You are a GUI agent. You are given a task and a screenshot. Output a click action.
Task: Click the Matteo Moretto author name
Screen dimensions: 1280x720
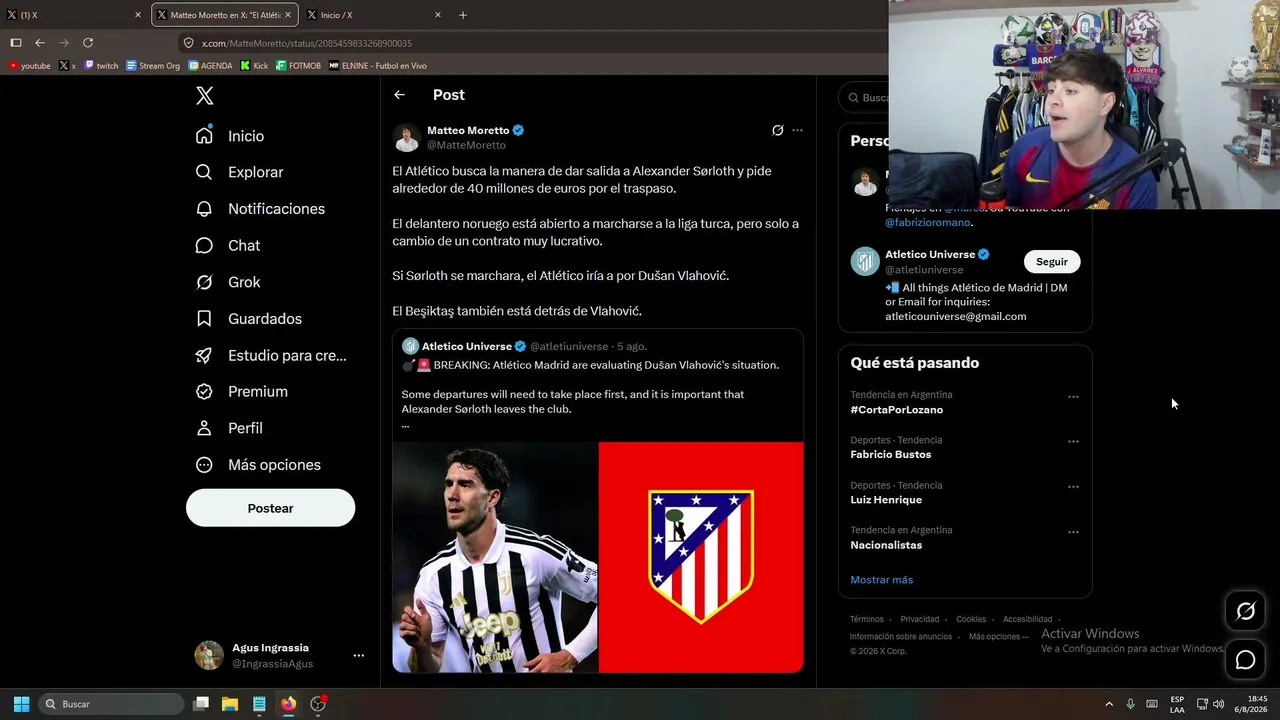468,130
